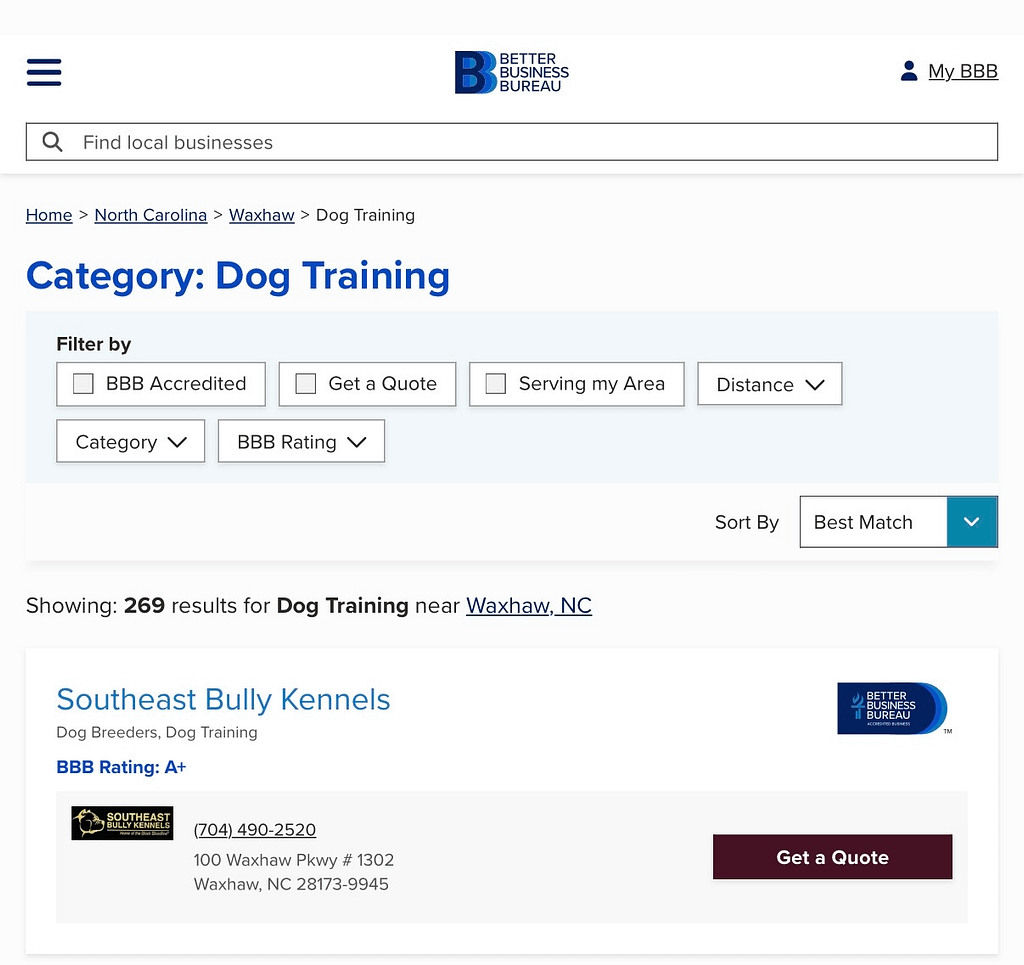Viewport: 1024px width, 965px height.
Task: Click Dog Breeders, Dog Training category text
Action: point(157,732)
